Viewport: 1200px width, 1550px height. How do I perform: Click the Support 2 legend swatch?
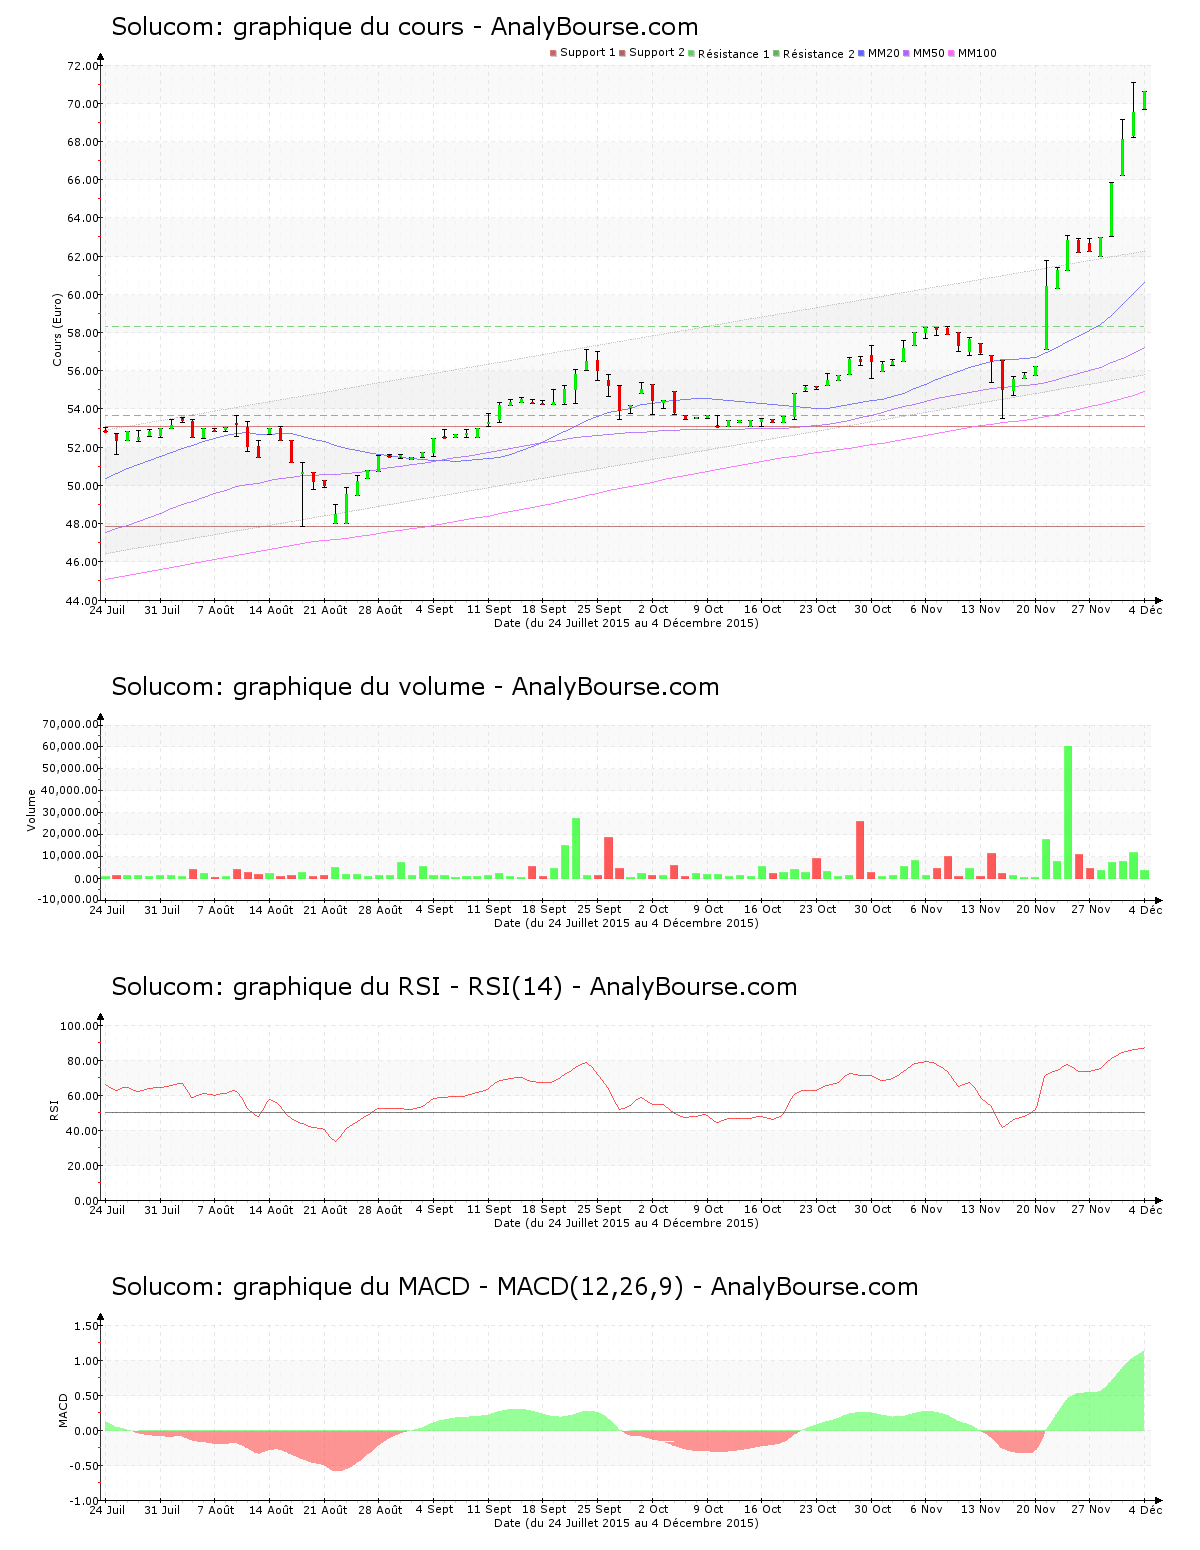point(622,53)
